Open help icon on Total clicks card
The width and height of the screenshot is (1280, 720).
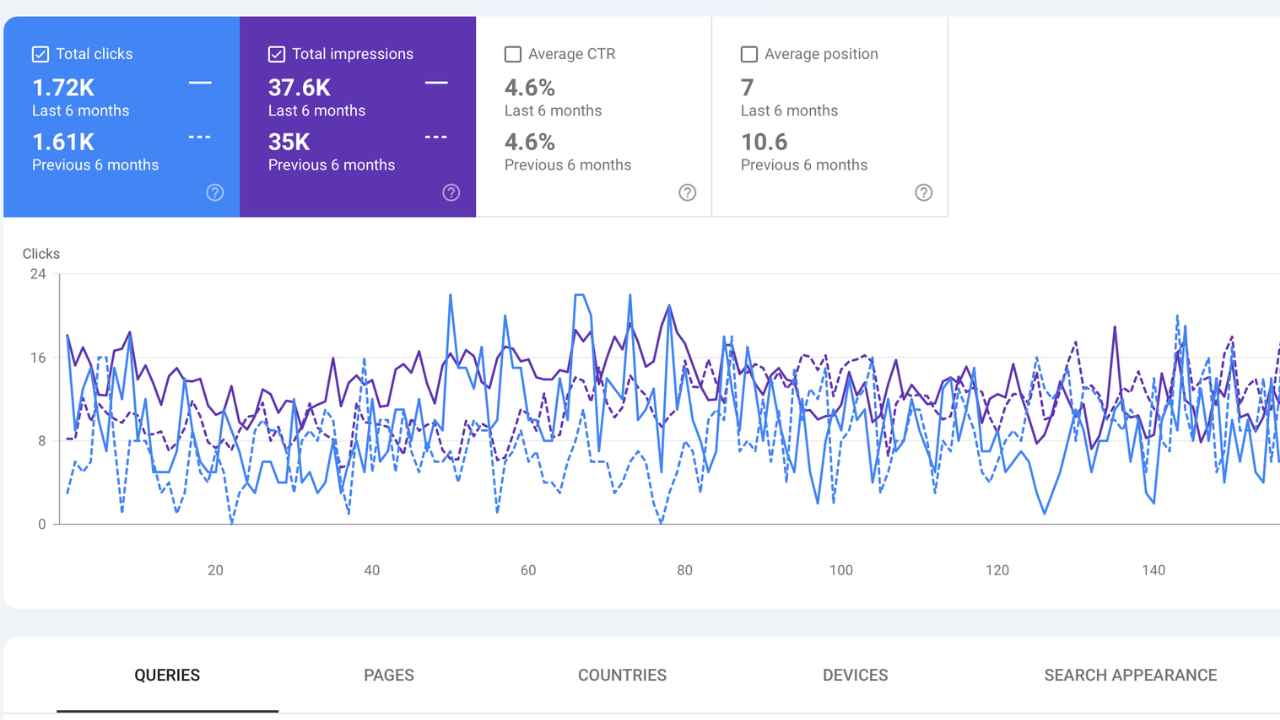215,193
